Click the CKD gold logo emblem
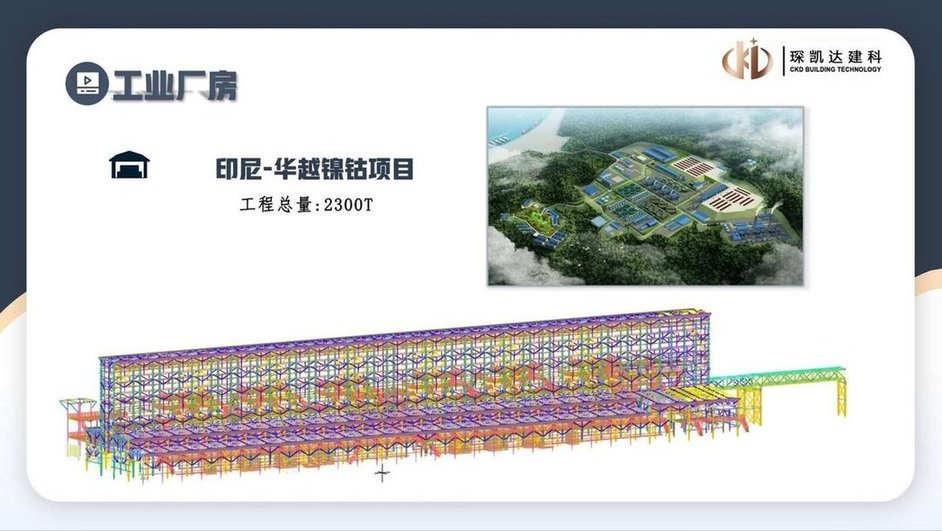The height and width of the screenshot is (531, 942). coord(747,60)
